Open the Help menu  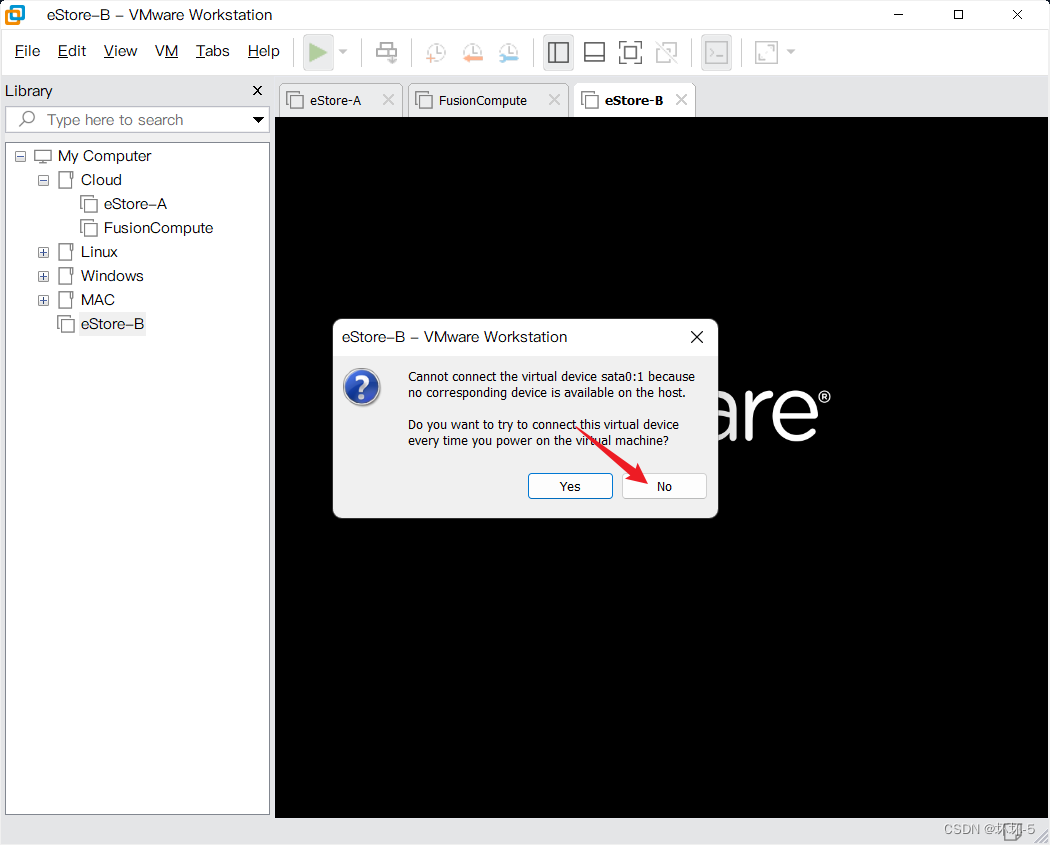263,51
